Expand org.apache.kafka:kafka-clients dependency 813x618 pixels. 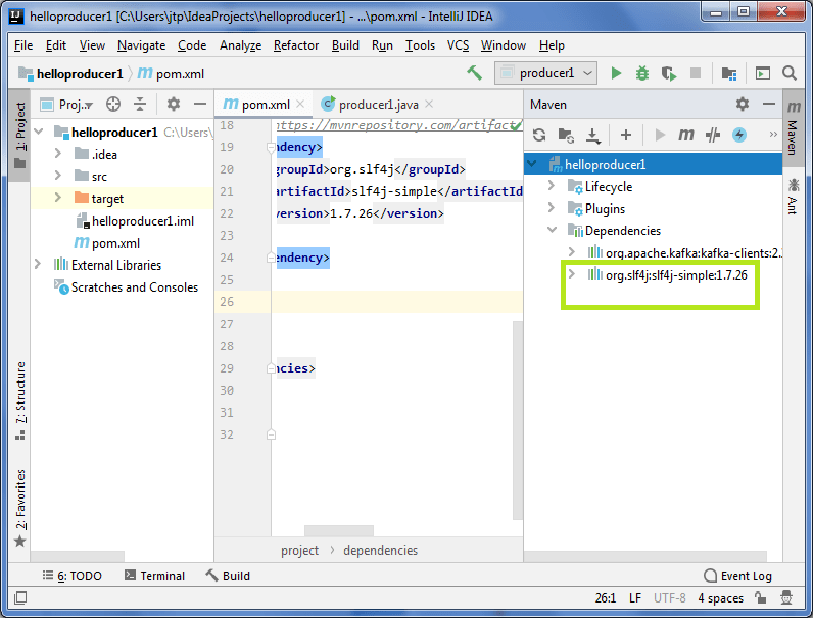tap(571, 252)
